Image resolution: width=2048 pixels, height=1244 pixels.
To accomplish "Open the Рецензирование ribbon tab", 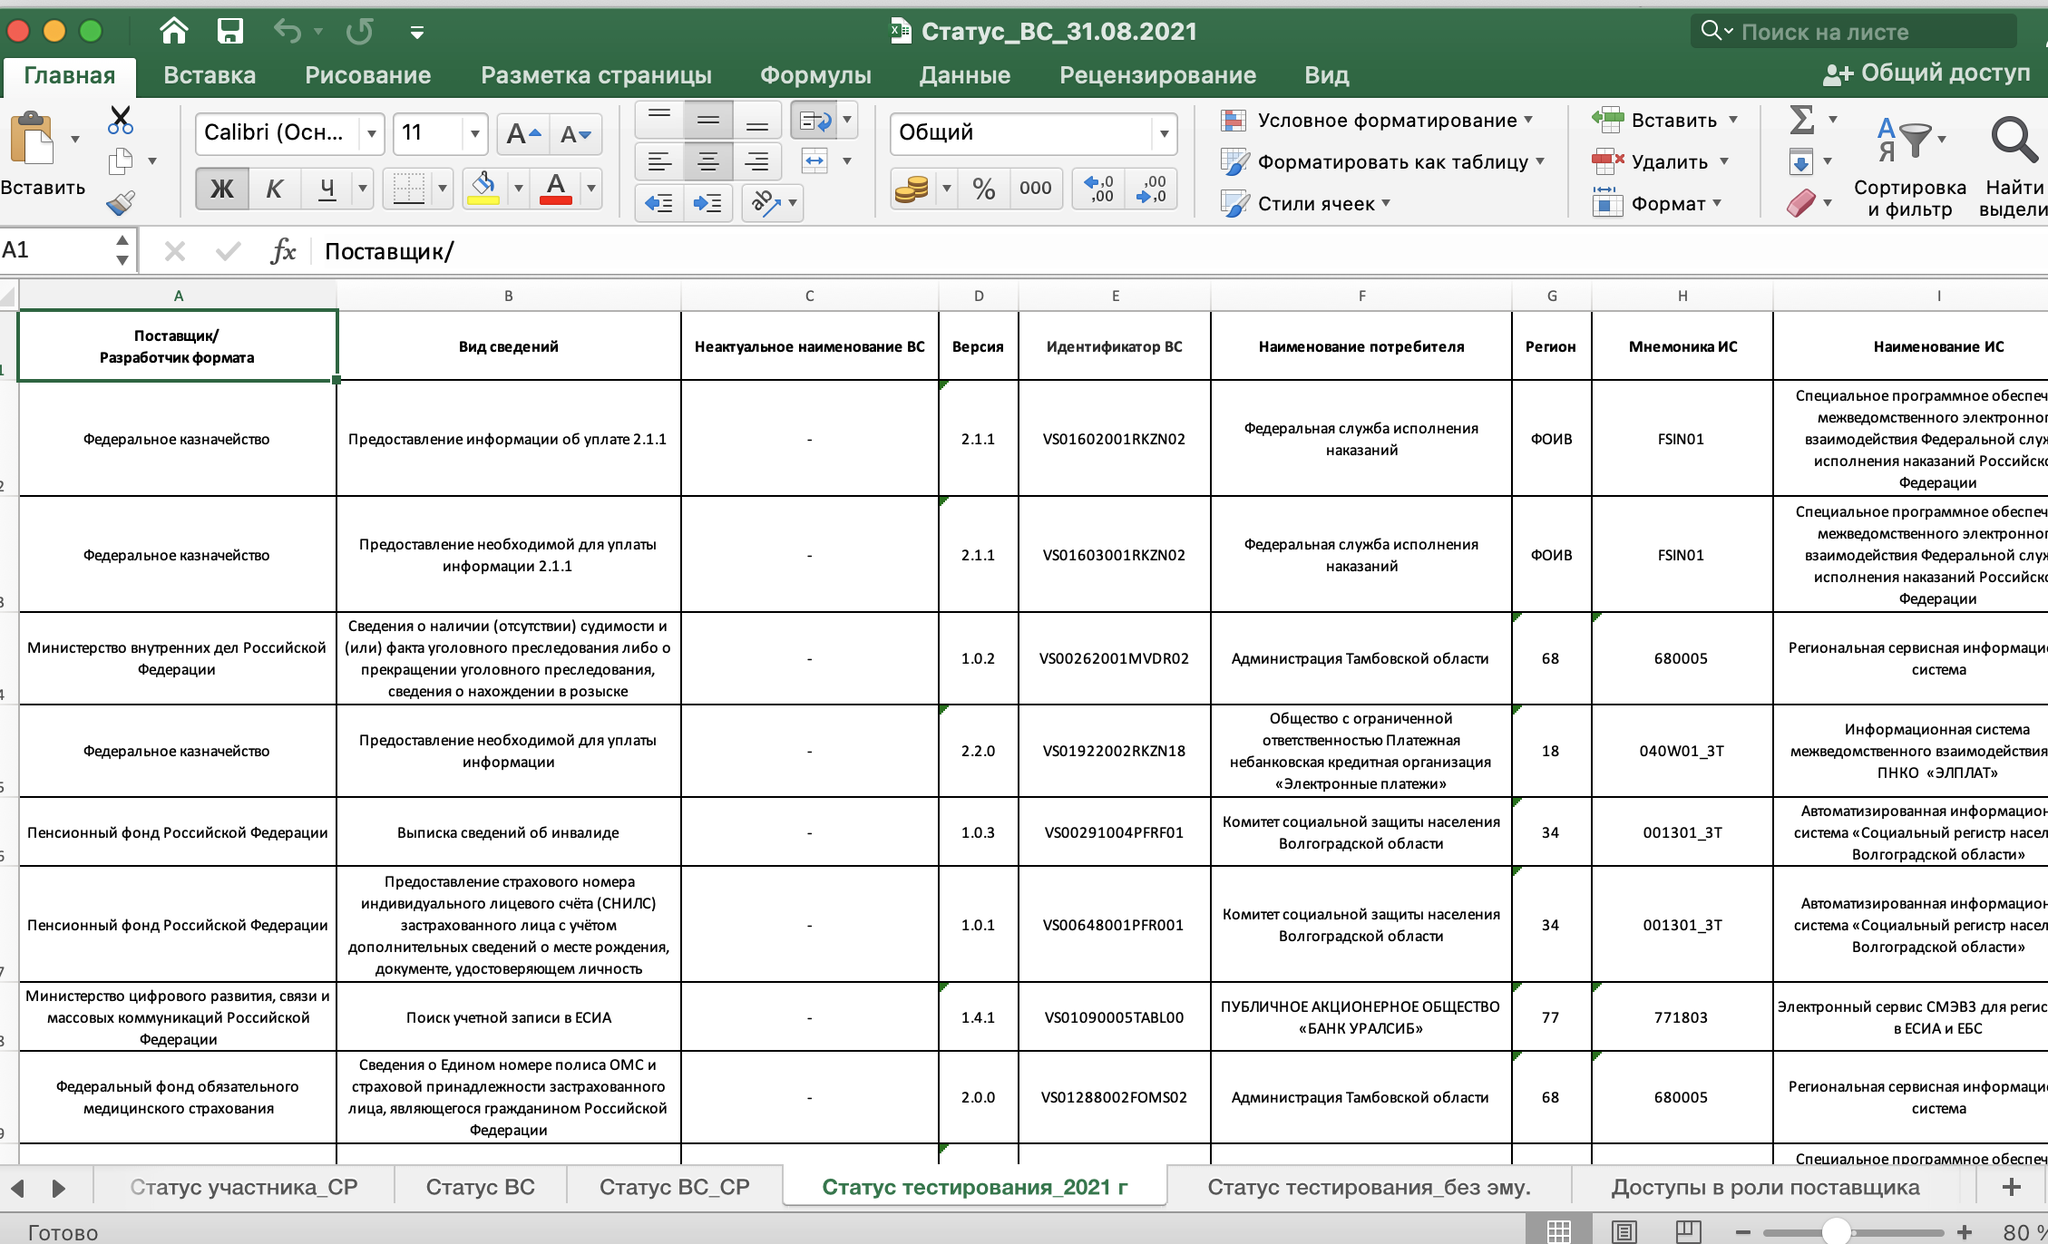I will tap(1157, 75).
